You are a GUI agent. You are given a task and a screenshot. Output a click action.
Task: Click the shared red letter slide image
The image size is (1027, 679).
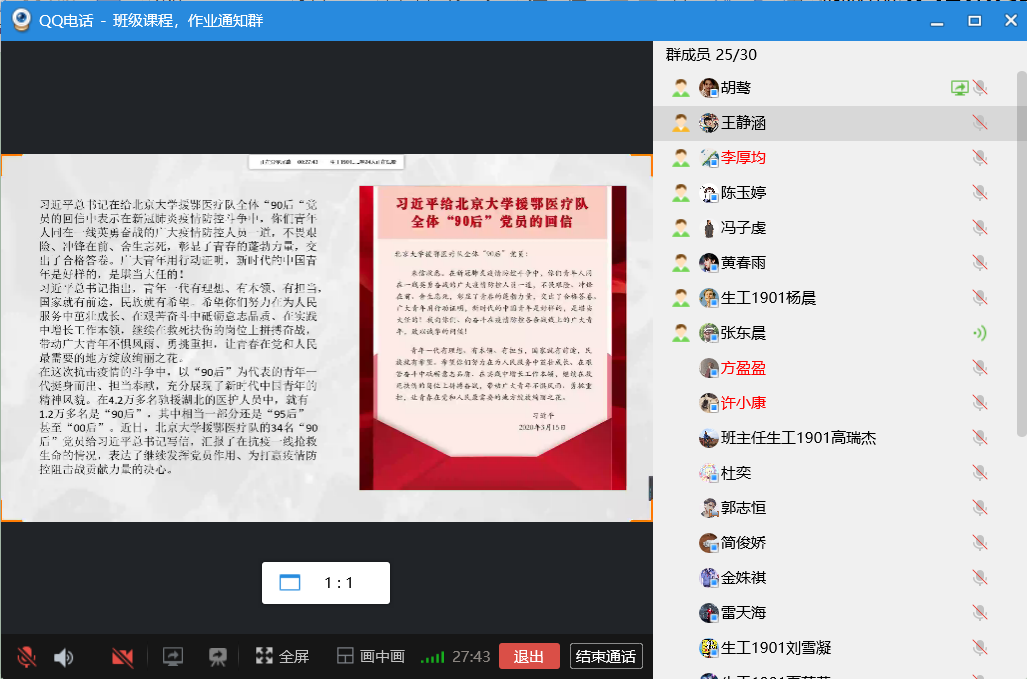[492, 337]
